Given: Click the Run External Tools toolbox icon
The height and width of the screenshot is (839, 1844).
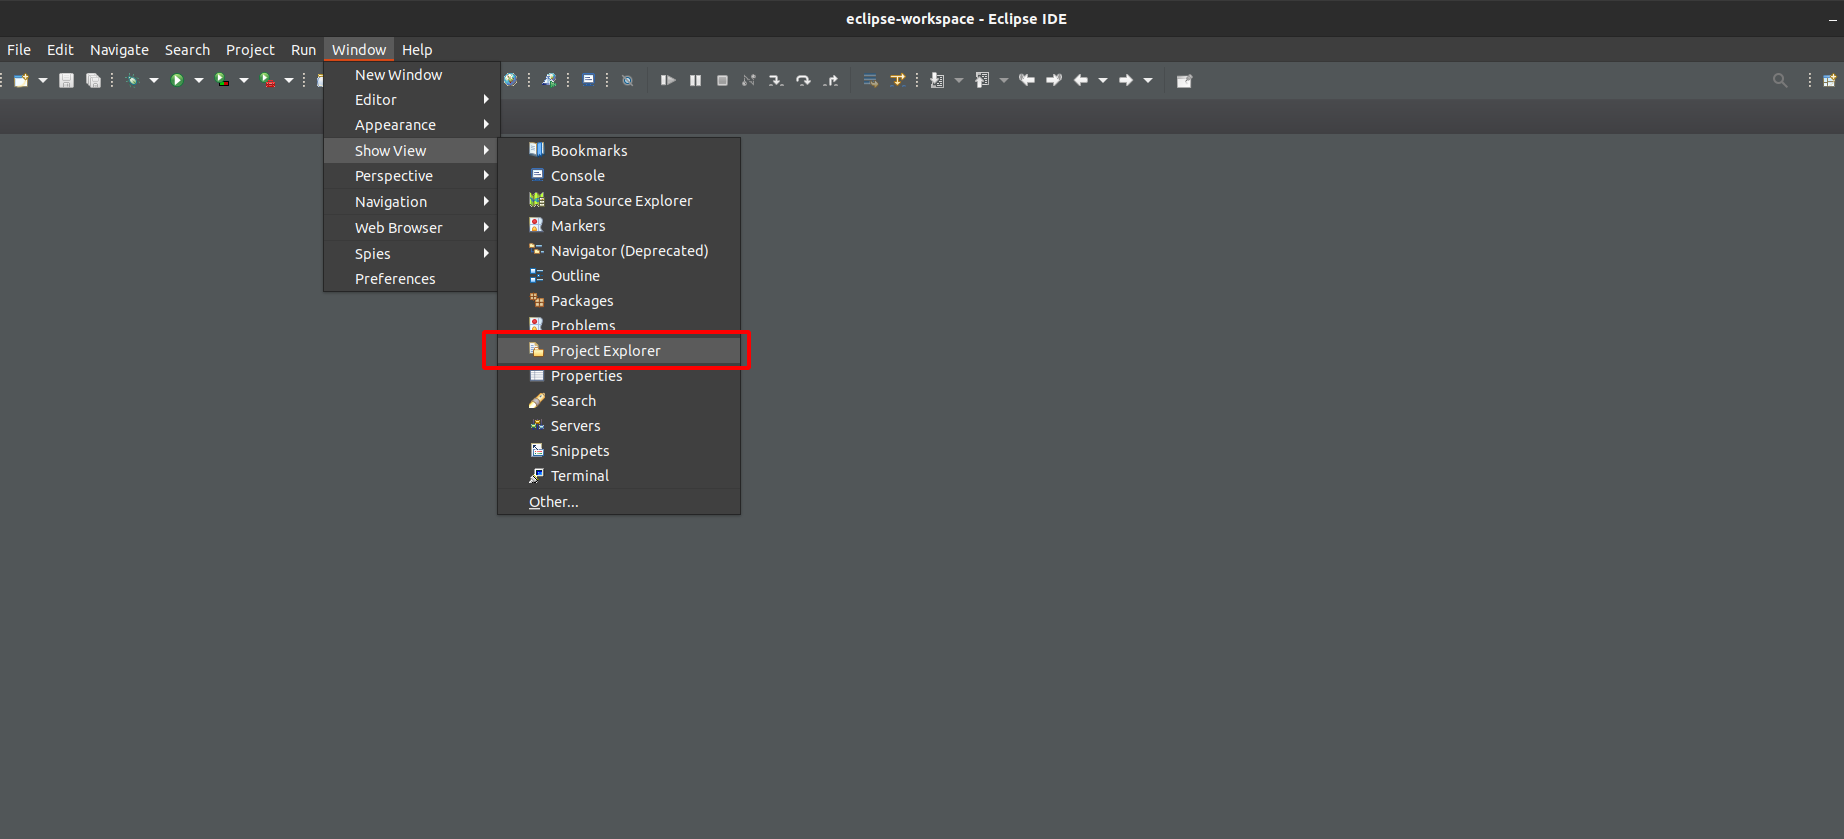Looking at the screenshot, I should point(267,80).
